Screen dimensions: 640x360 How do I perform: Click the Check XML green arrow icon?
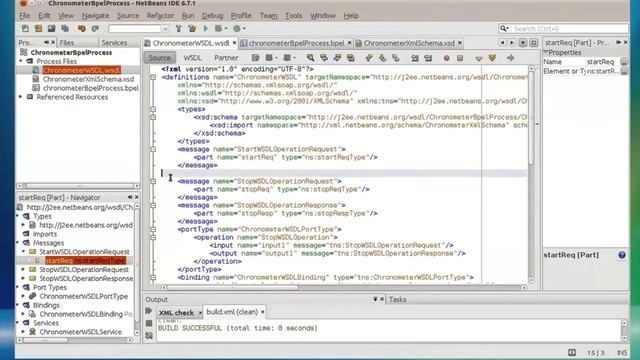click(479, 58)
